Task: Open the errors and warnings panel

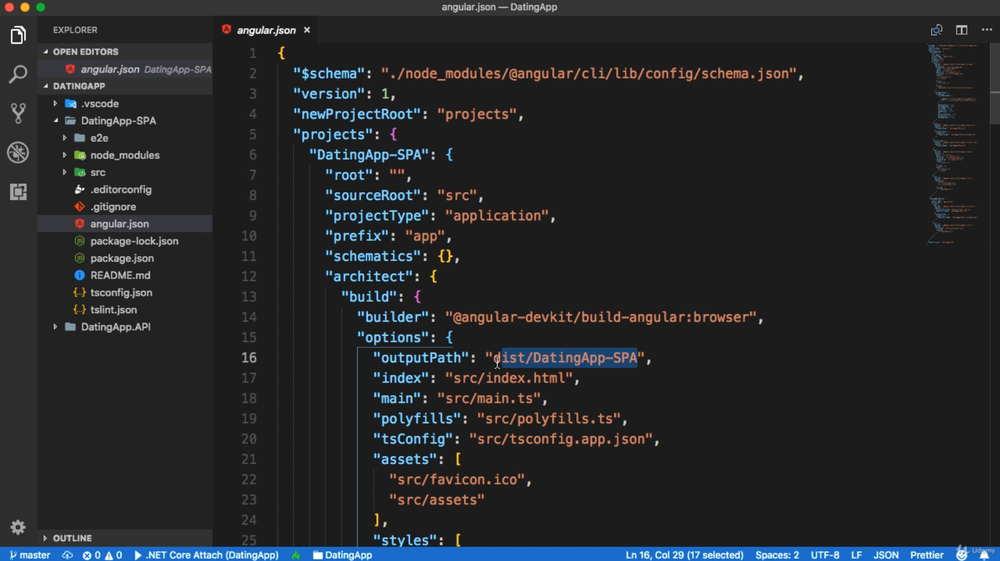Action: click(x=102, y=555)
